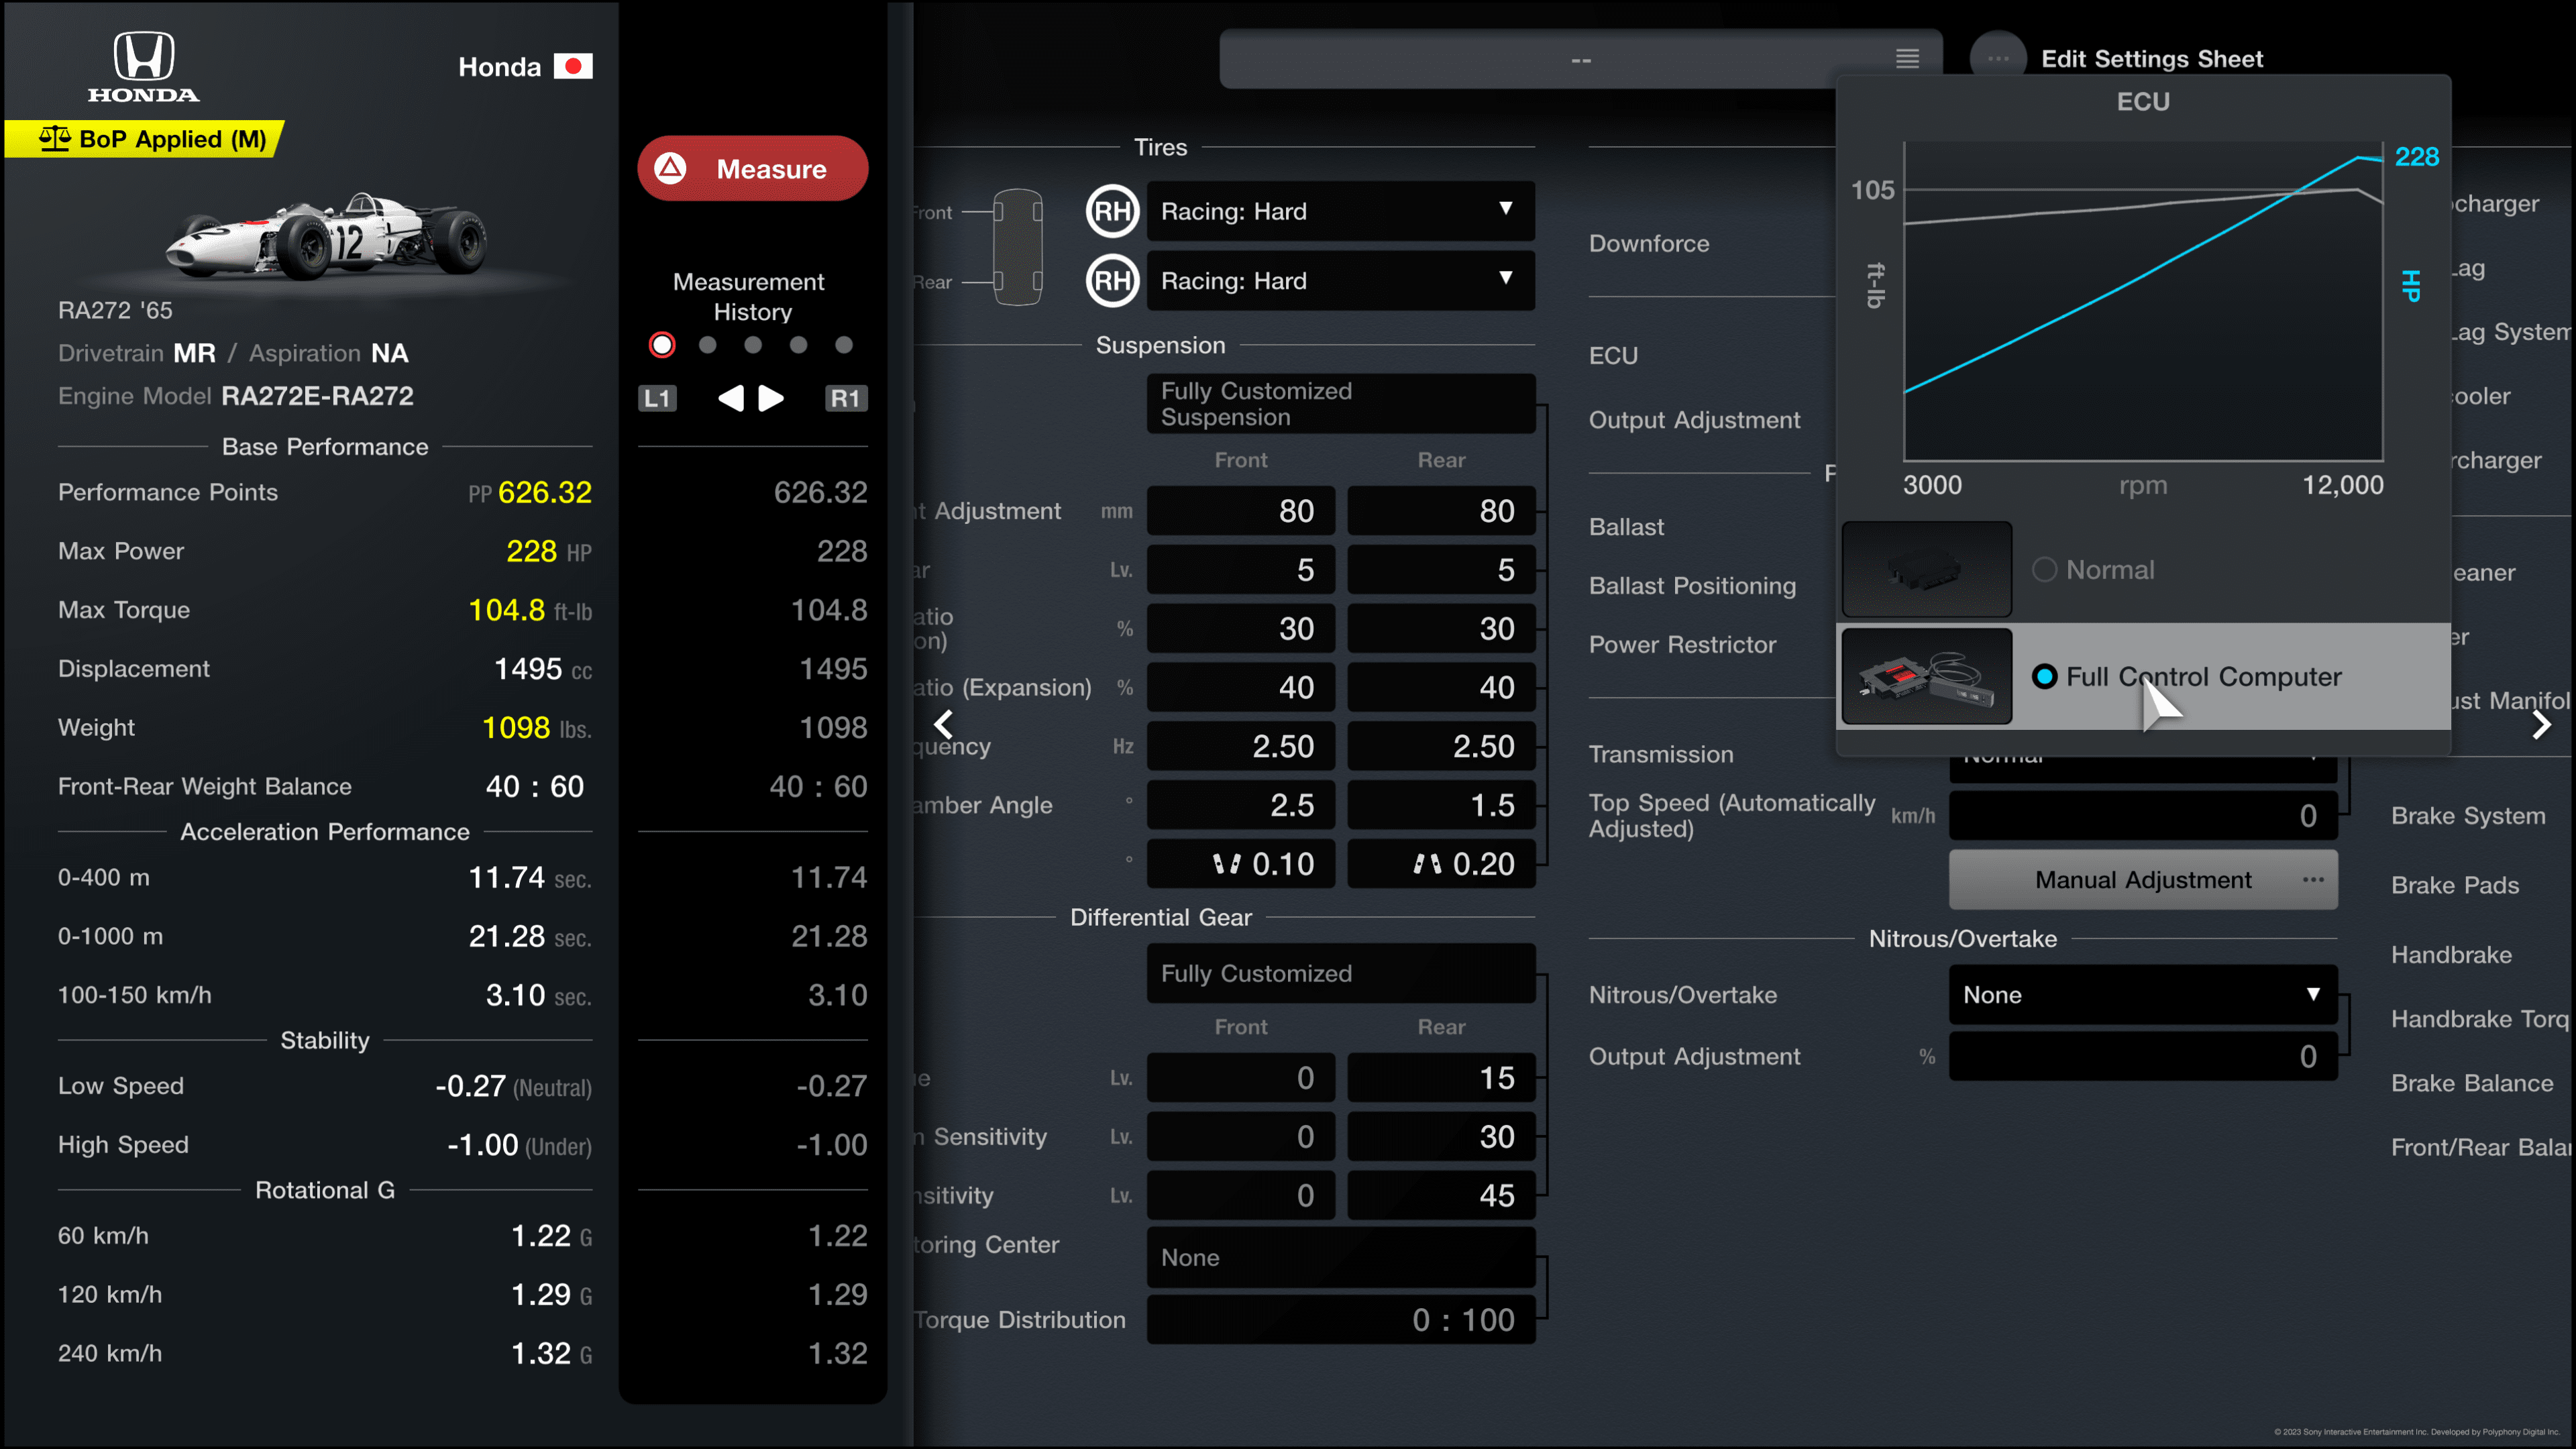Click the R1 shoulder button icon

pyautogui.click(x=845, y=398)
